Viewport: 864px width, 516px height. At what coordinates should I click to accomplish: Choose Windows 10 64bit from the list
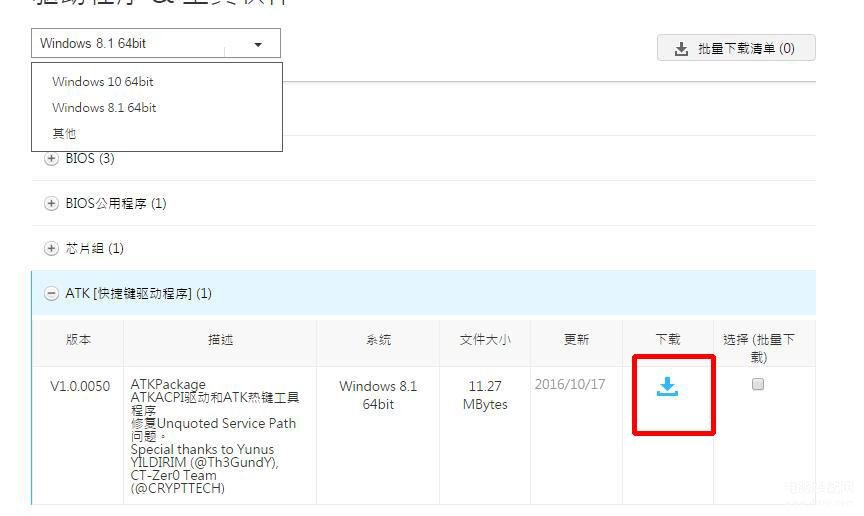[102, 82]
